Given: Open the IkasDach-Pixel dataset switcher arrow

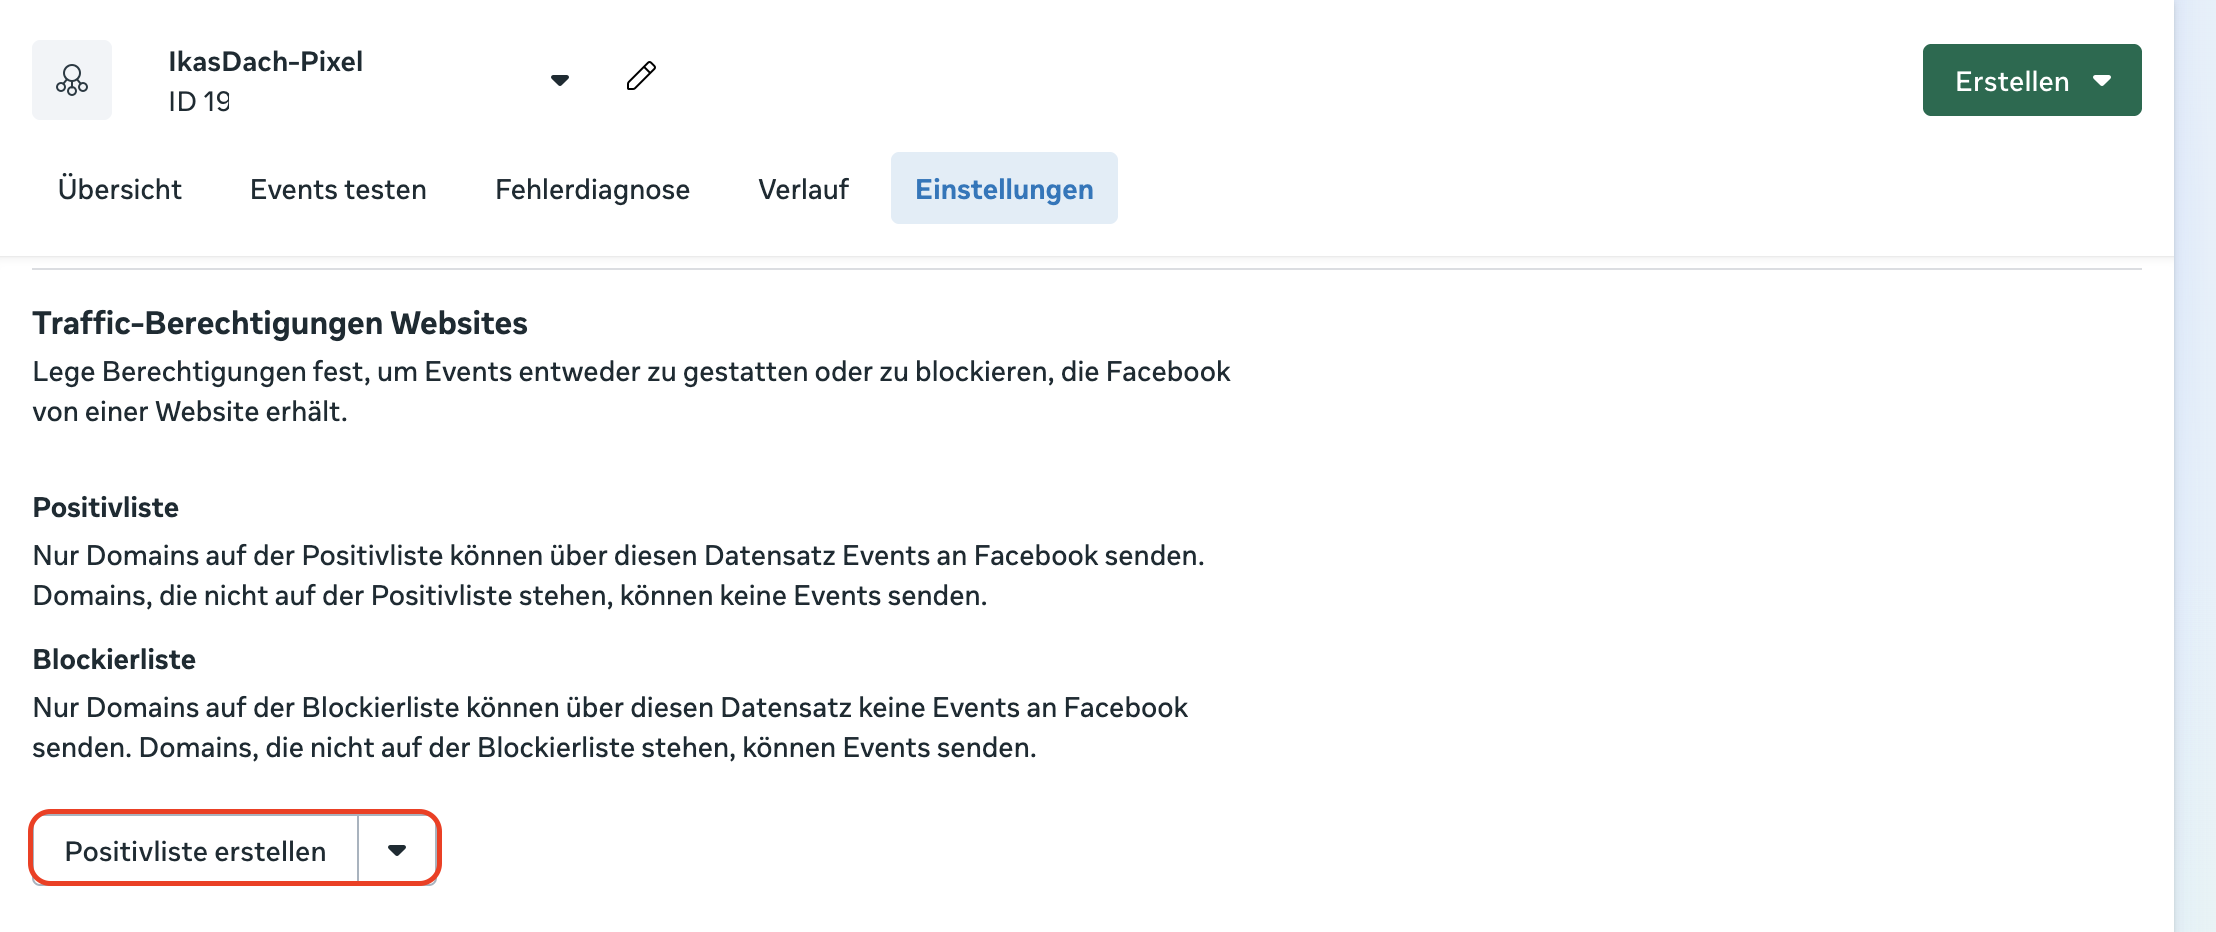Looking at the screenshot, I should 560,80.
